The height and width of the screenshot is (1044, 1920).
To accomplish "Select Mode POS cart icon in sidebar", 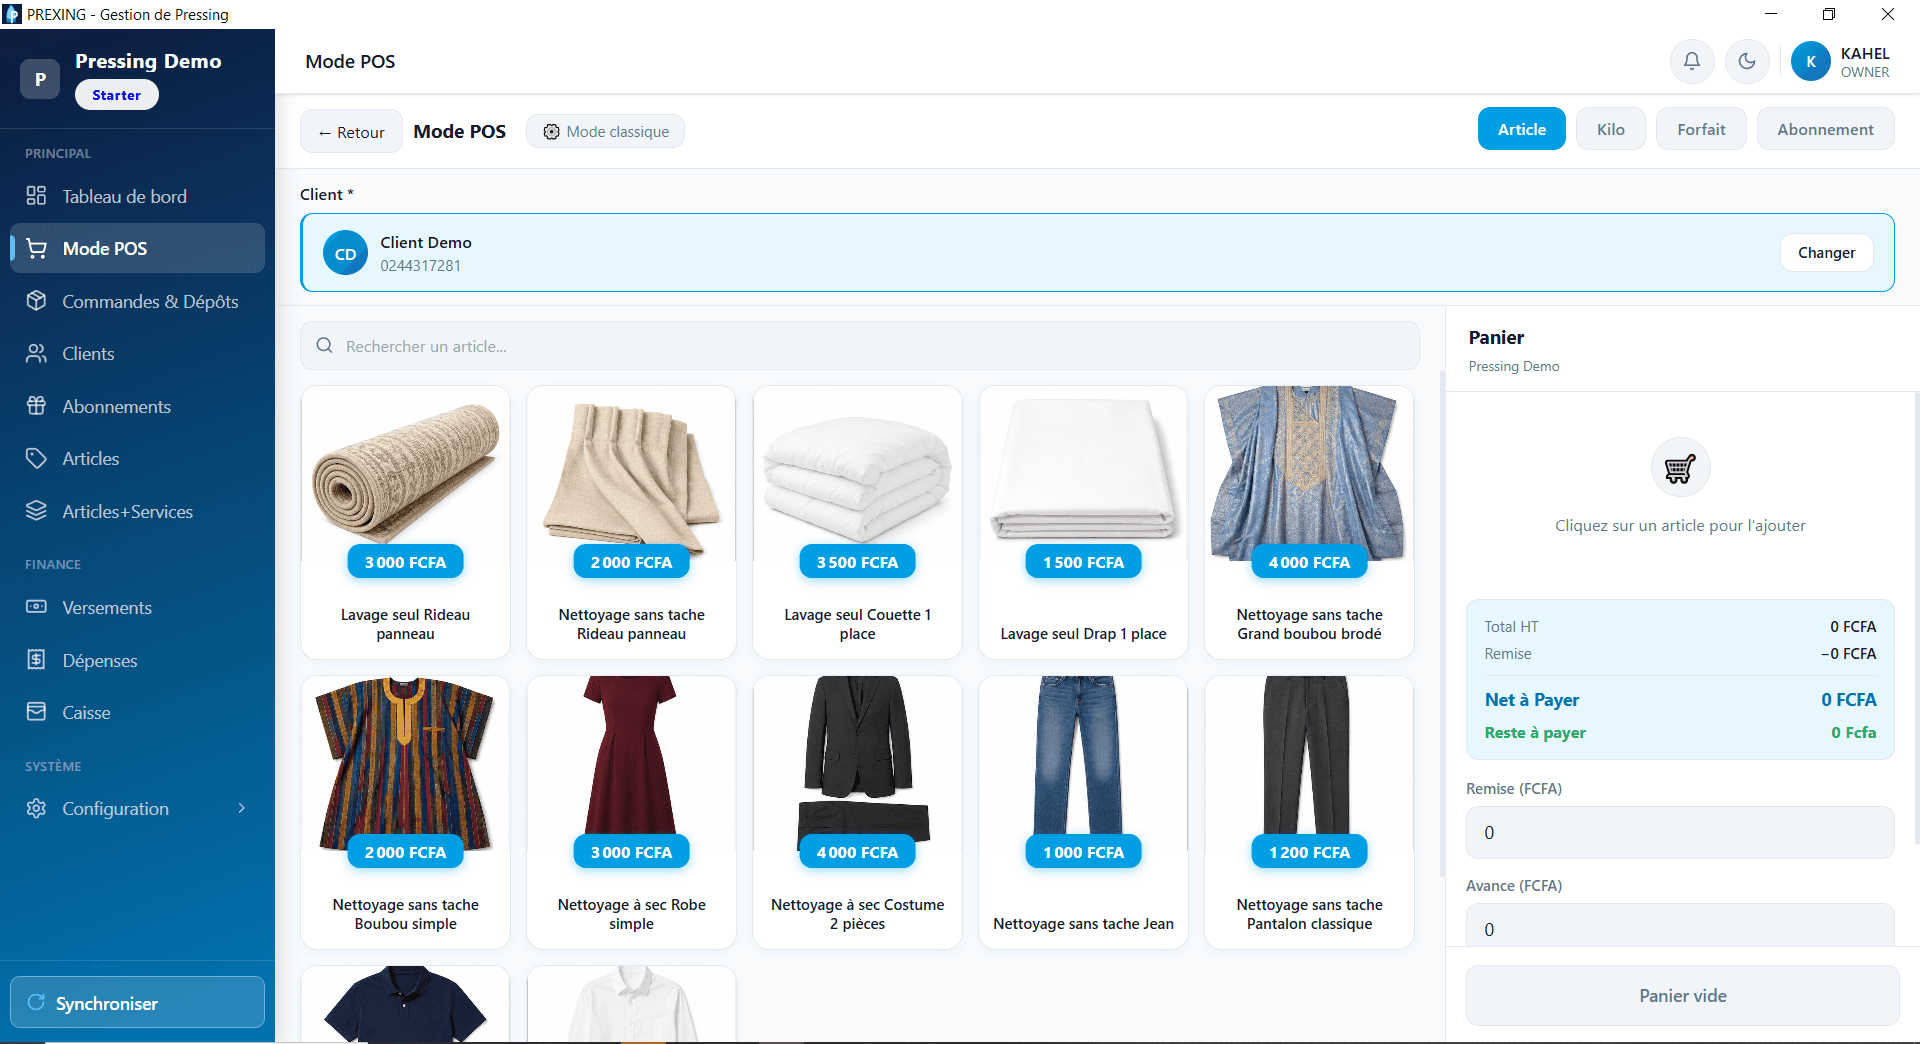I will [36, 248].
